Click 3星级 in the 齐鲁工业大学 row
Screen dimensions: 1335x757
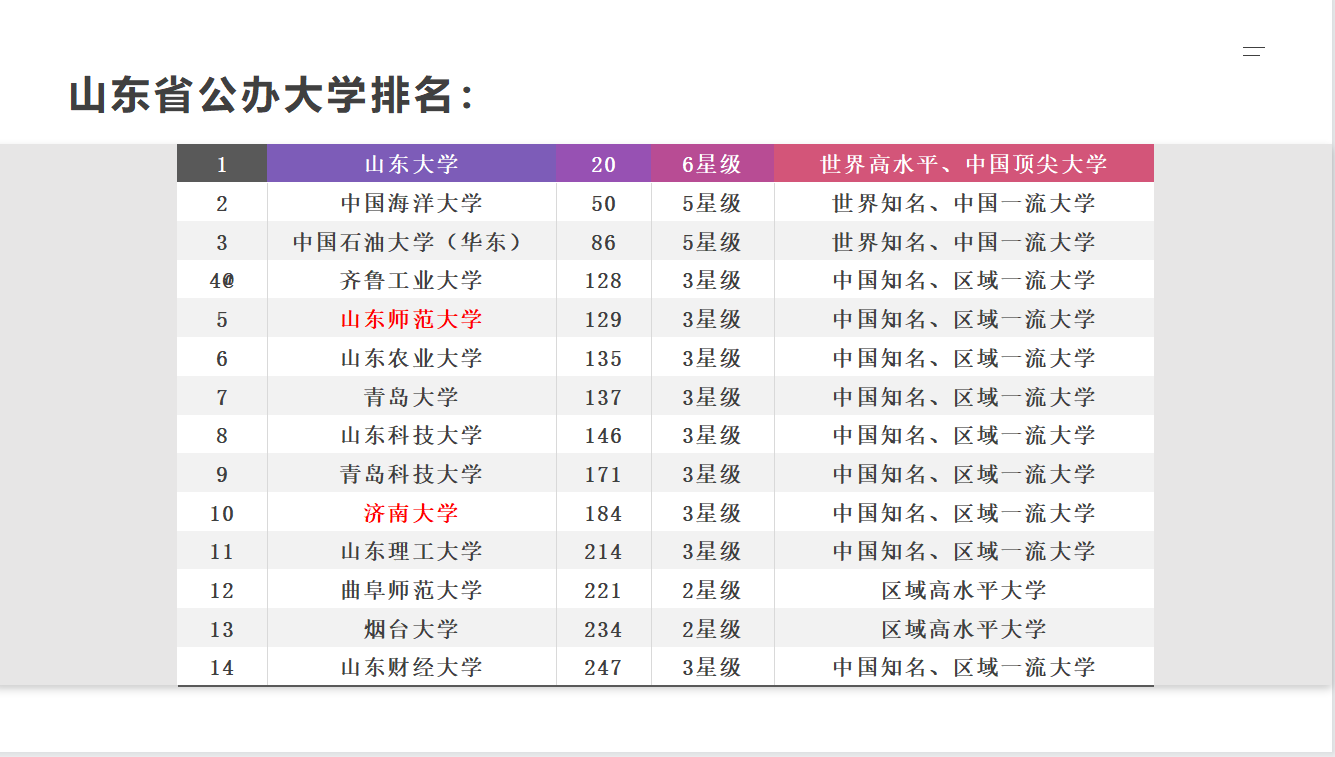tap(712, 280)
